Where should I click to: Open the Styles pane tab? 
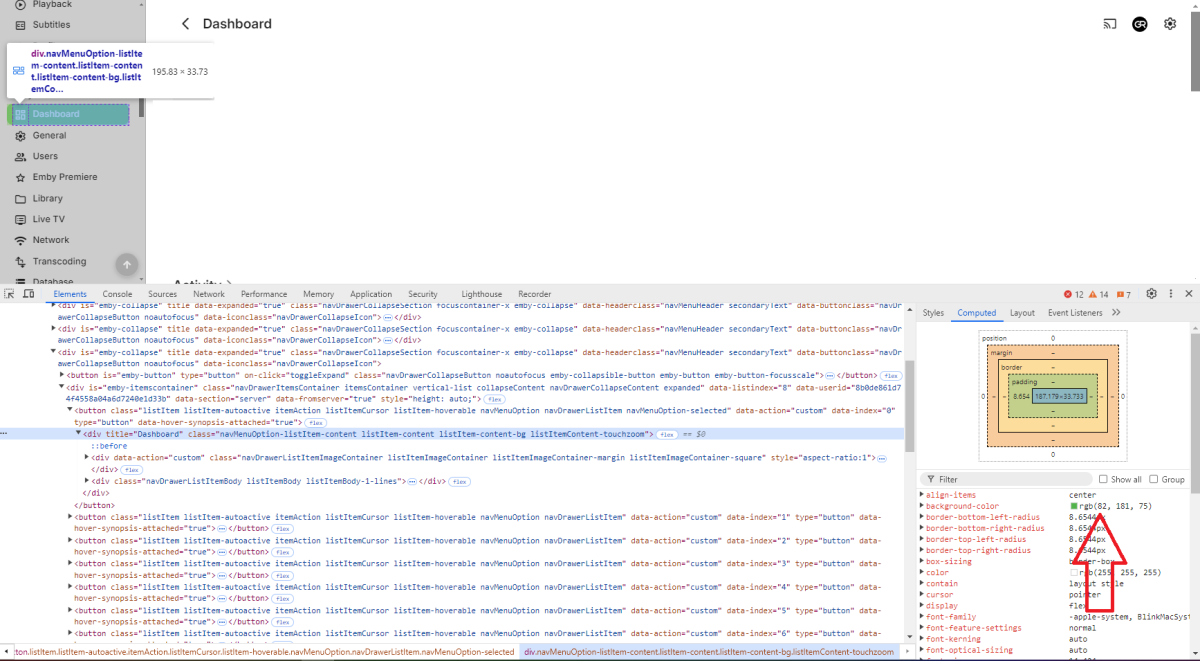(933, 313)
